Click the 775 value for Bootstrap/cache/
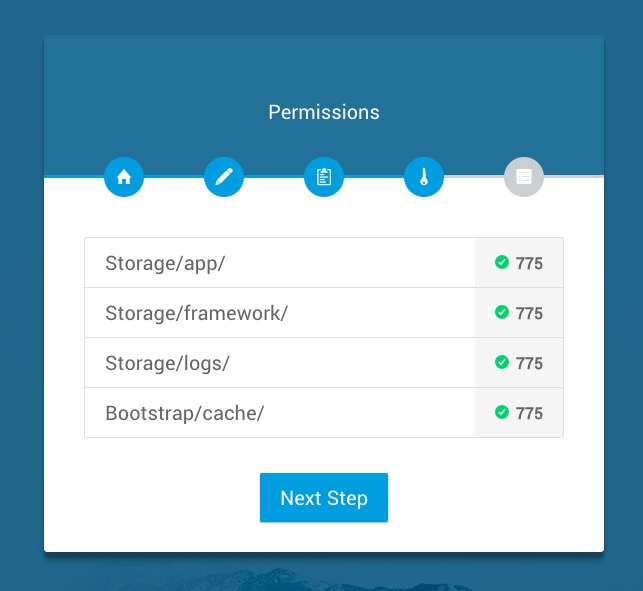 (529, 414)
